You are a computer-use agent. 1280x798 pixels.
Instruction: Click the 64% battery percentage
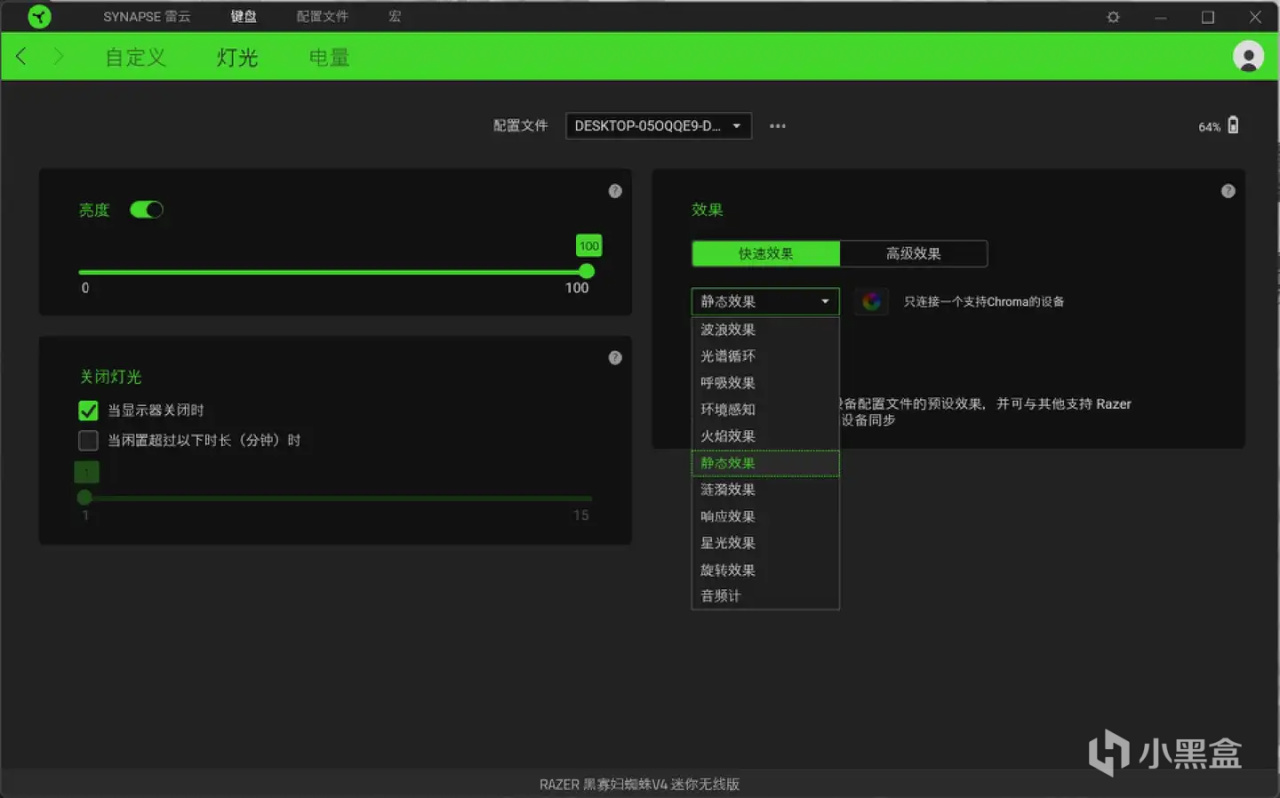[x=1210, y=127]
